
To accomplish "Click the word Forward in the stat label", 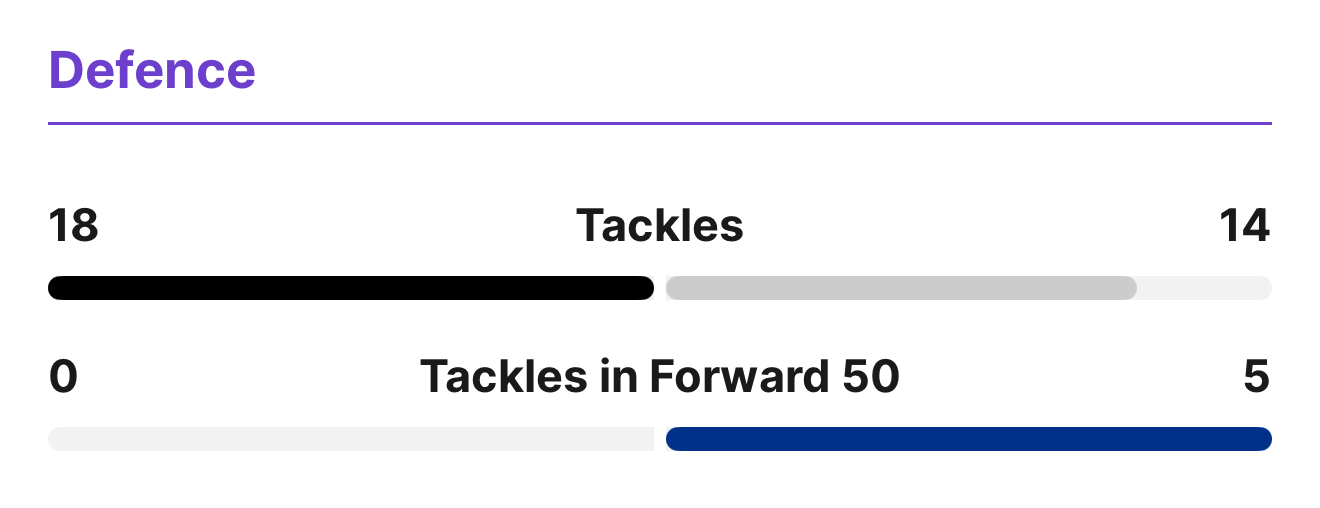I will point(739,377).
